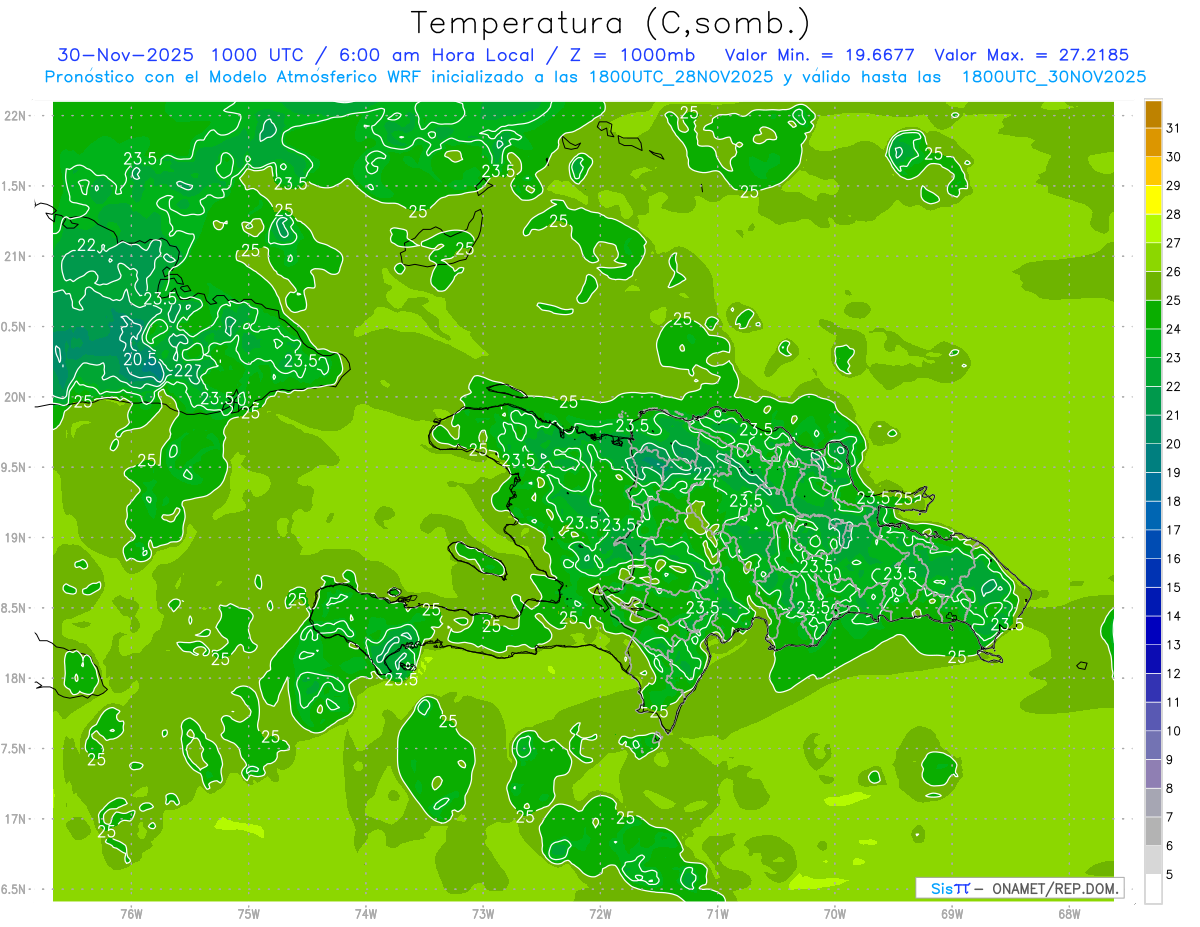Click the "19N" latitude axis label
Viewport: 1200px width, 927px height.
coord(14,537)
